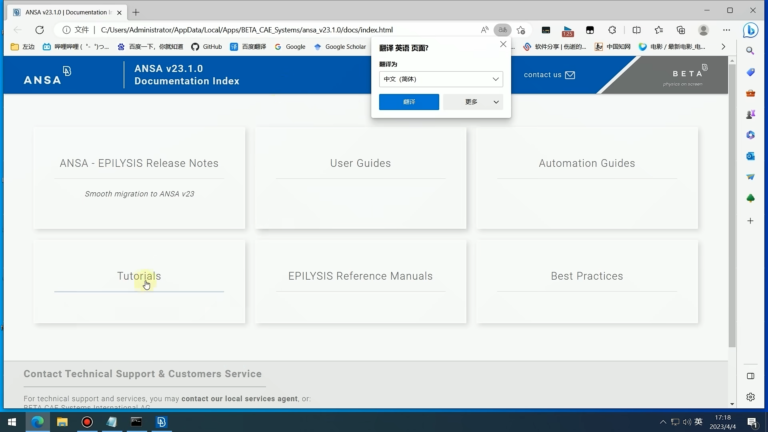
Task: Click the blue 翻译 translate button
Action: pyautogui.click(x=409, y=102)
